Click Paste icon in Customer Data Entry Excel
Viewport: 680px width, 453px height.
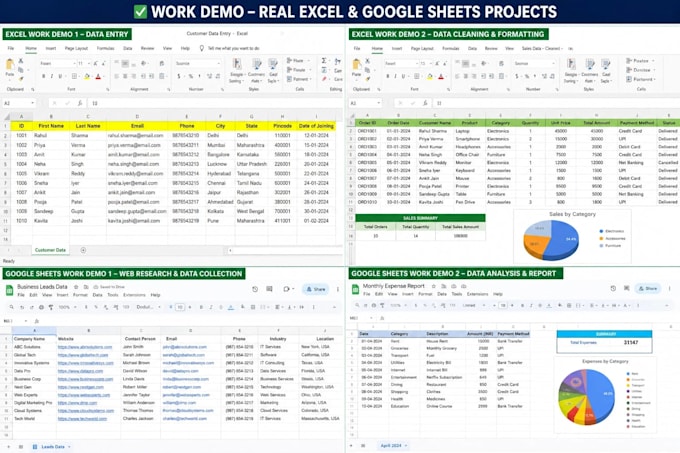point(10,66)
